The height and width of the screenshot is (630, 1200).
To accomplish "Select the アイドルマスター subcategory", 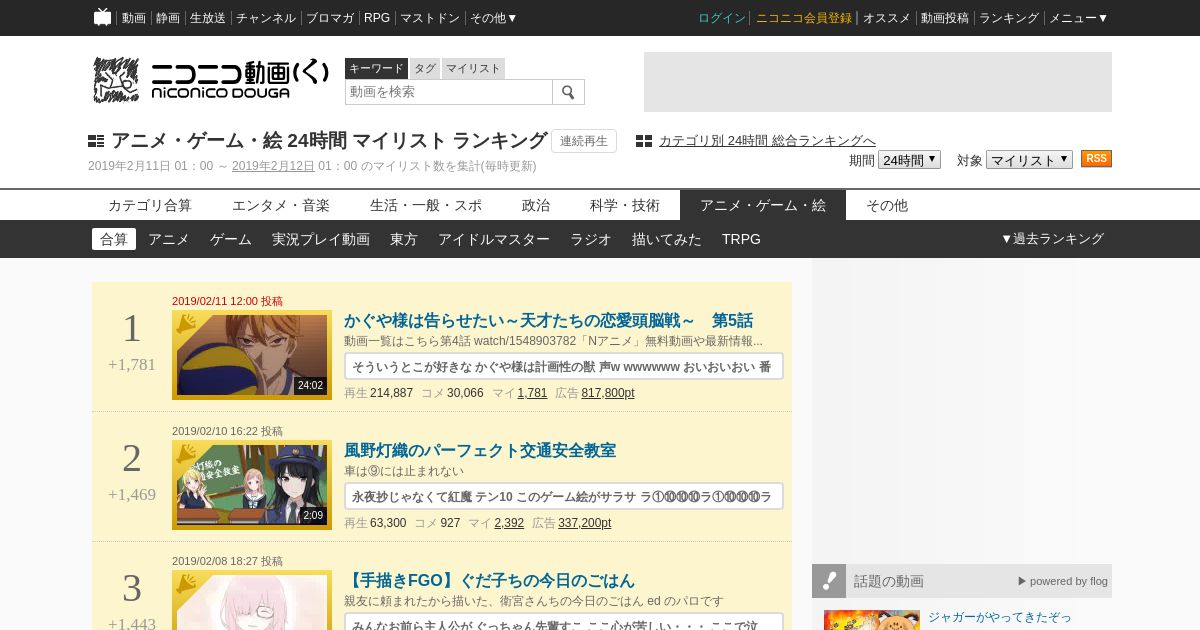I will [x=494, y=239].
